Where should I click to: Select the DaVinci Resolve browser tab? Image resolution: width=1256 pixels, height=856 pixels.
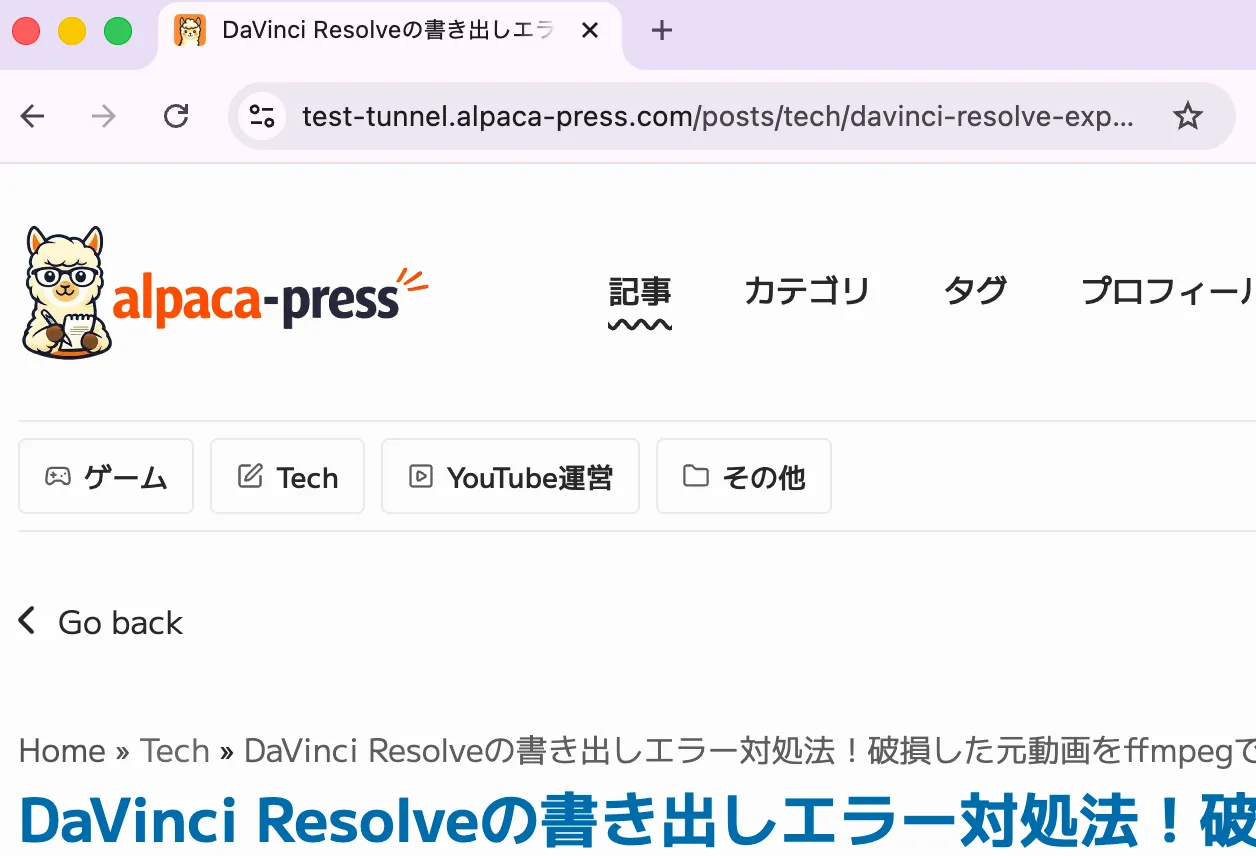(x=390, y=33)
